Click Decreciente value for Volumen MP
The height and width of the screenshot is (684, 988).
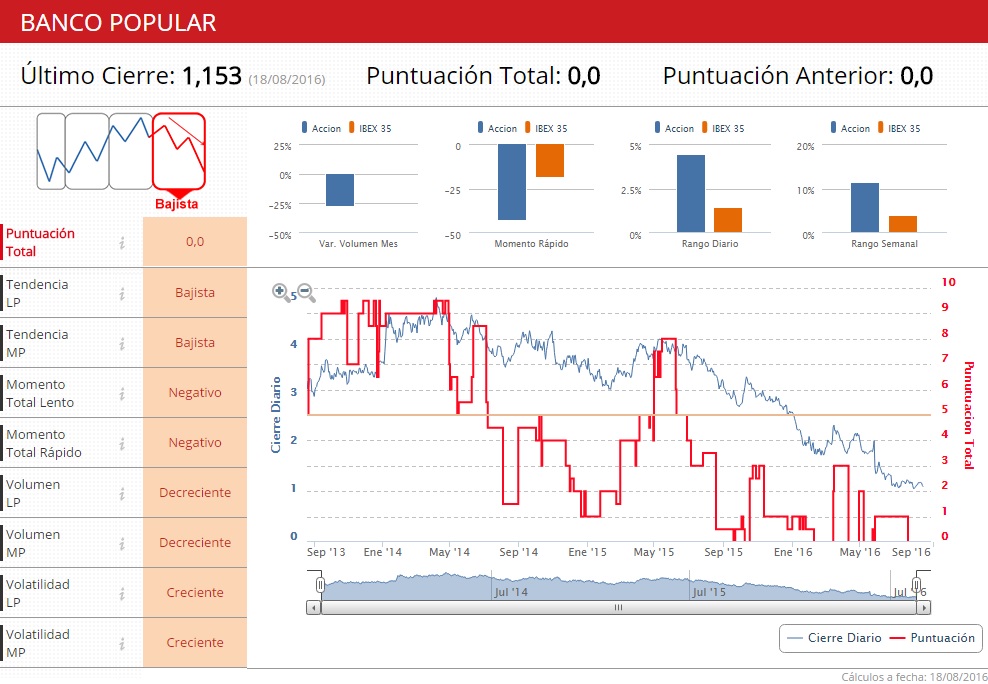pos(195,543)
